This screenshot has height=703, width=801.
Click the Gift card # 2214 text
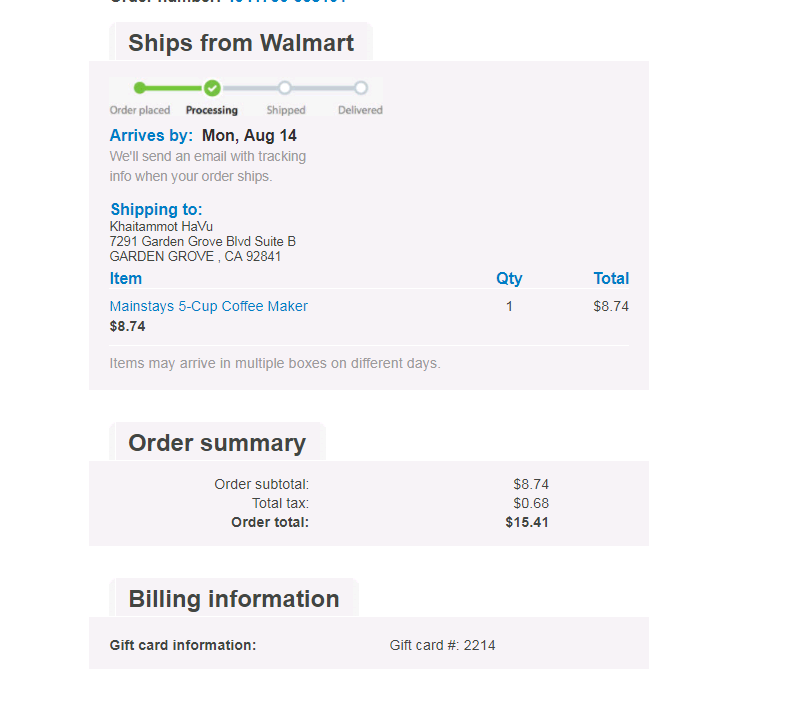[x=442, y=645]
